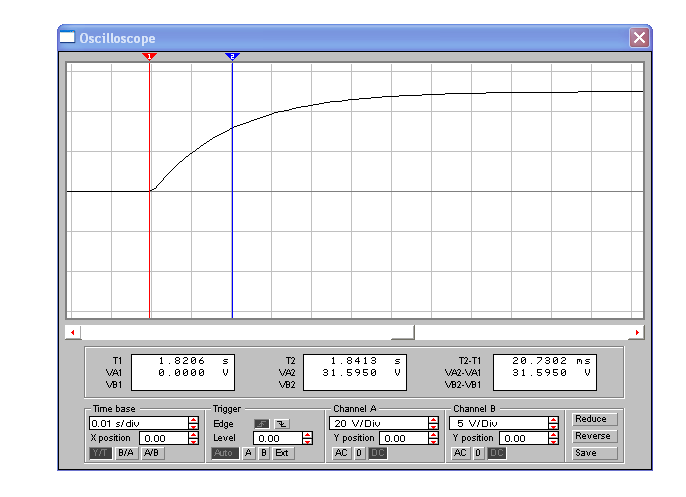
Task: Increase the Channel A Y position
Action: [x=434, y=435]
